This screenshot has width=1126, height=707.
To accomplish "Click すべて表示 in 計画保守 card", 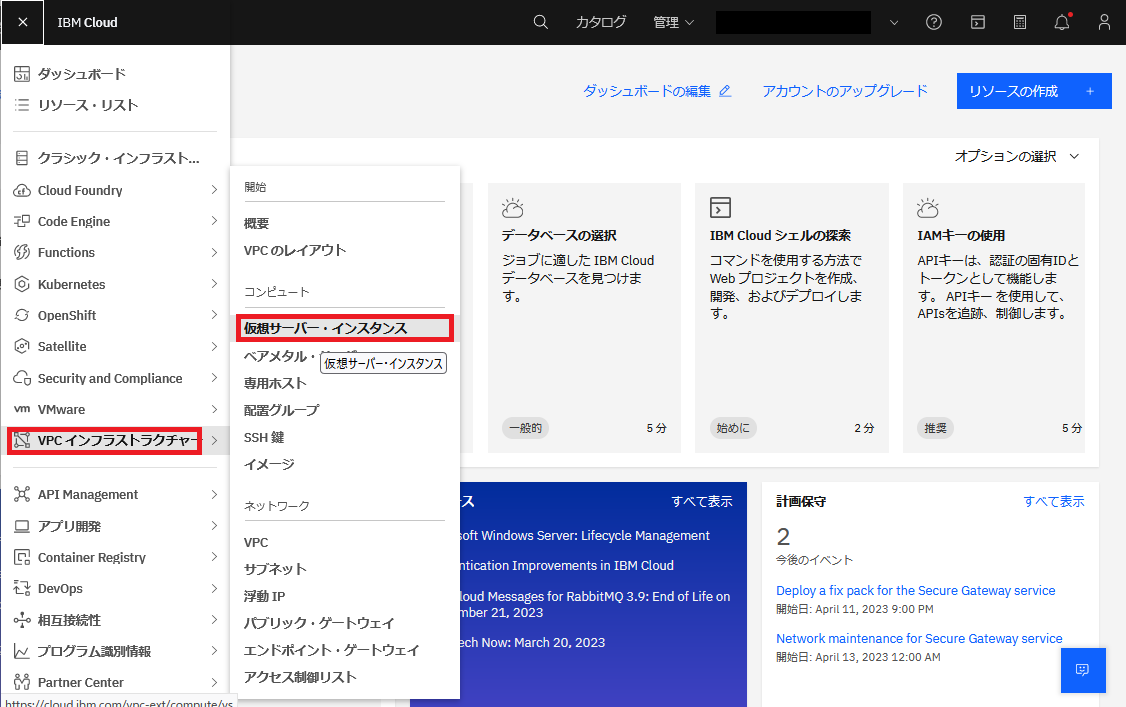I will click(1054, 501).
